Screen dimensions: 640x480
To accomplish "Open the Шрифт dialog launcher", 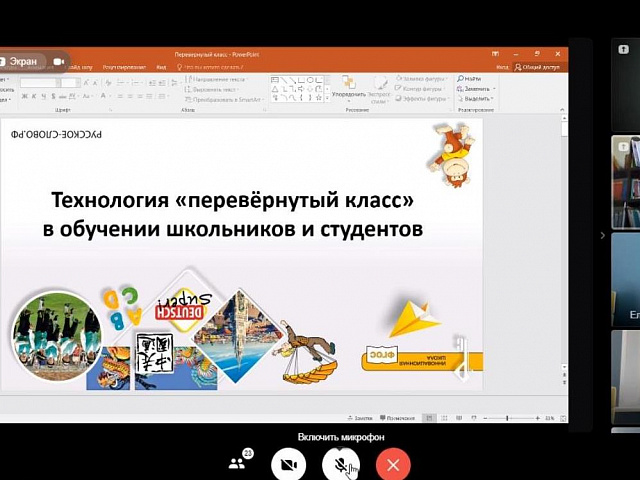I will click(x=110, y=110).
